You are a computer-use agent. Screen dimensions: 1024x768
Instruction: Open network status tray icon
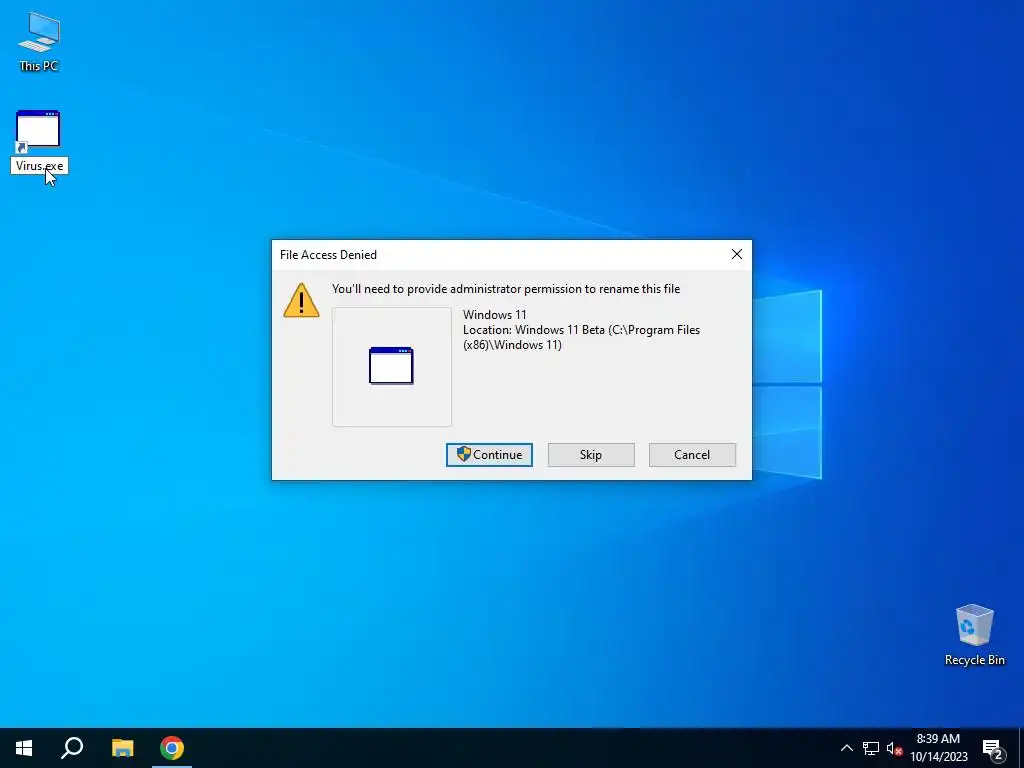871,748
